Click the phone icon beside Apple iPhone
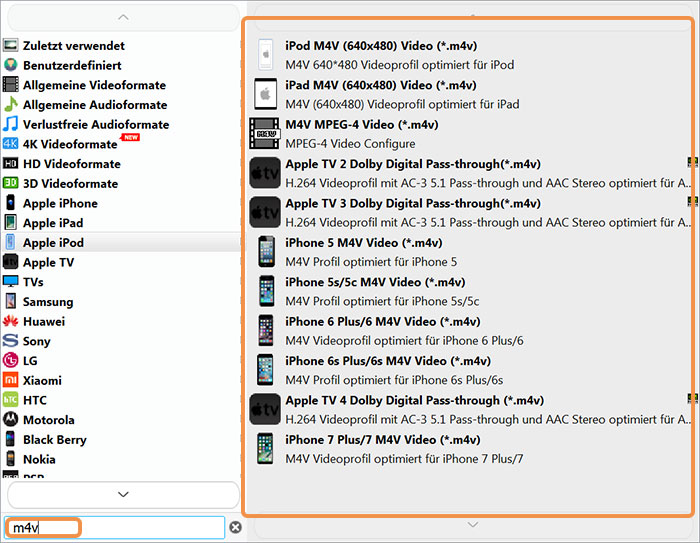700x543 pixels. [11, 202]
